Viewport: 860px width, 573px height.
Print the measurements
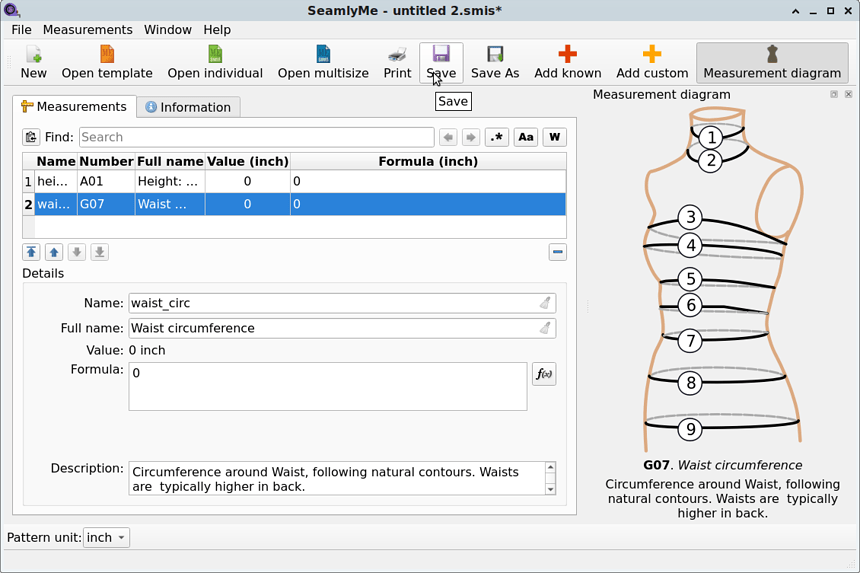(x=397, y=63)
